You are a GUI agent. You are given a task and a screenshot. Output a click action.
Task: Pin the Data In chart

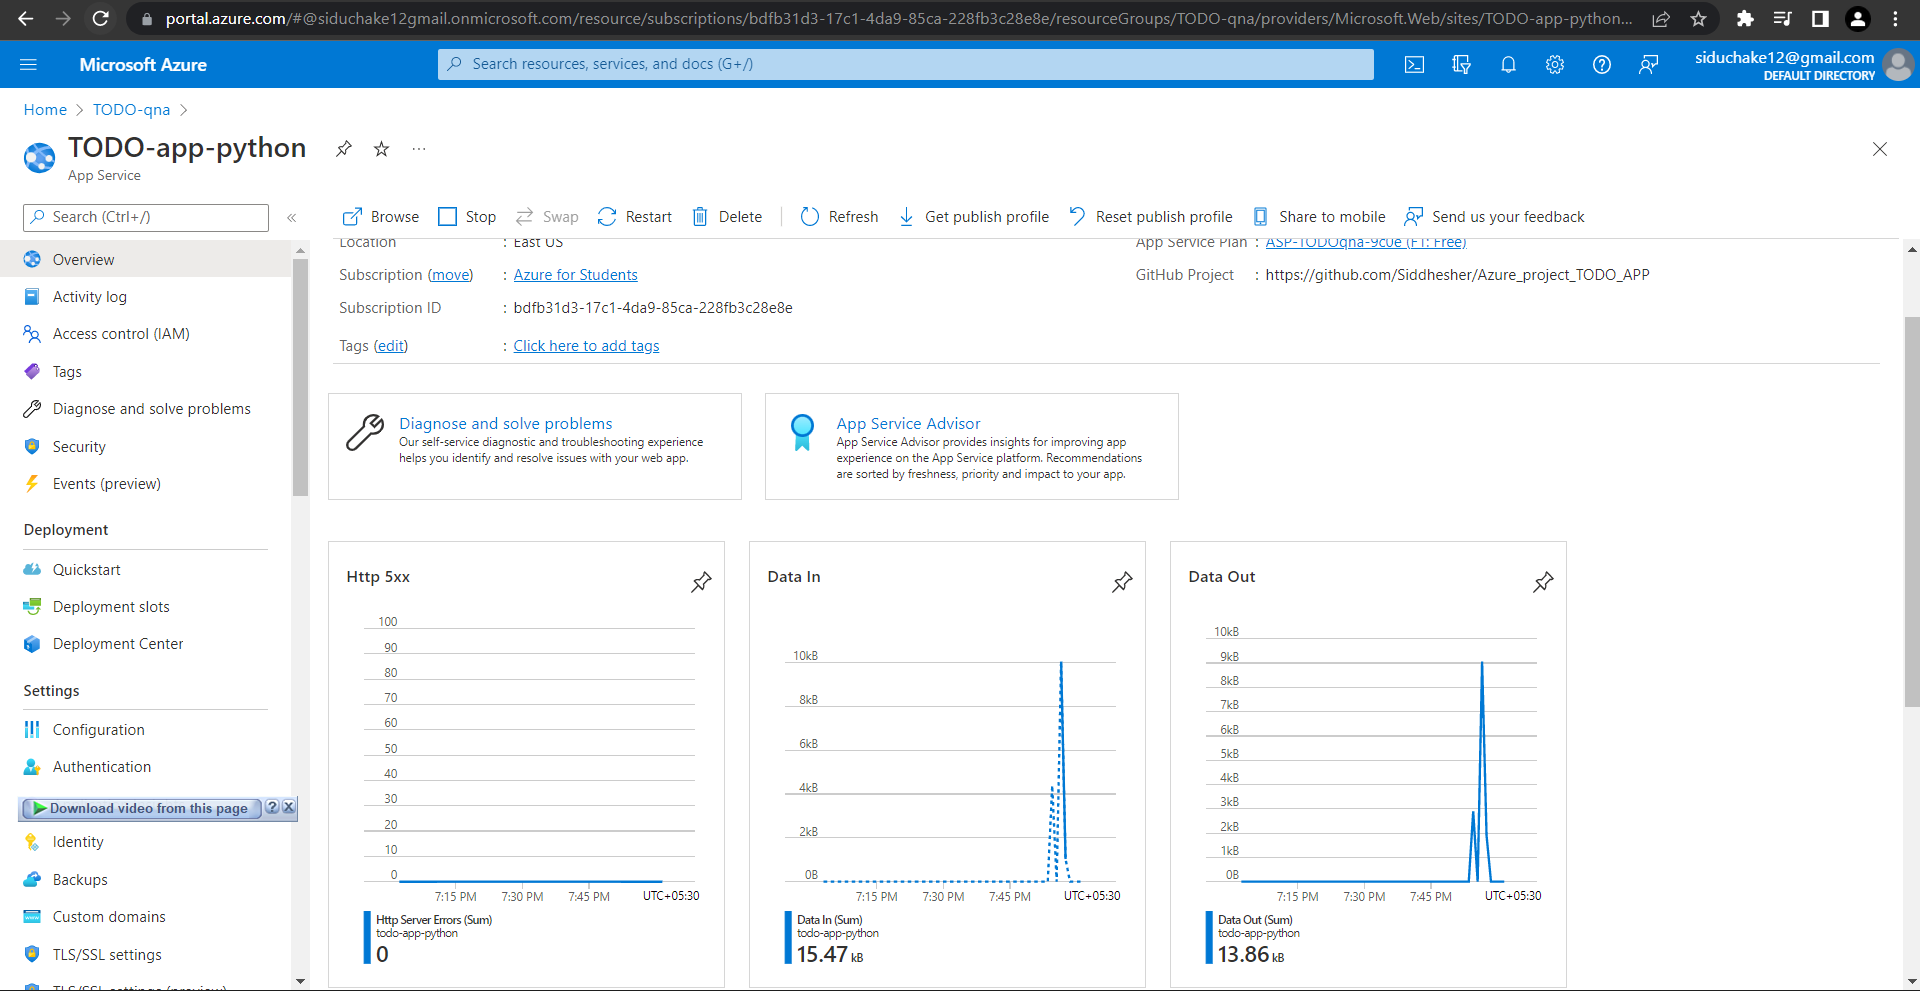click(x=1122, y=582)
